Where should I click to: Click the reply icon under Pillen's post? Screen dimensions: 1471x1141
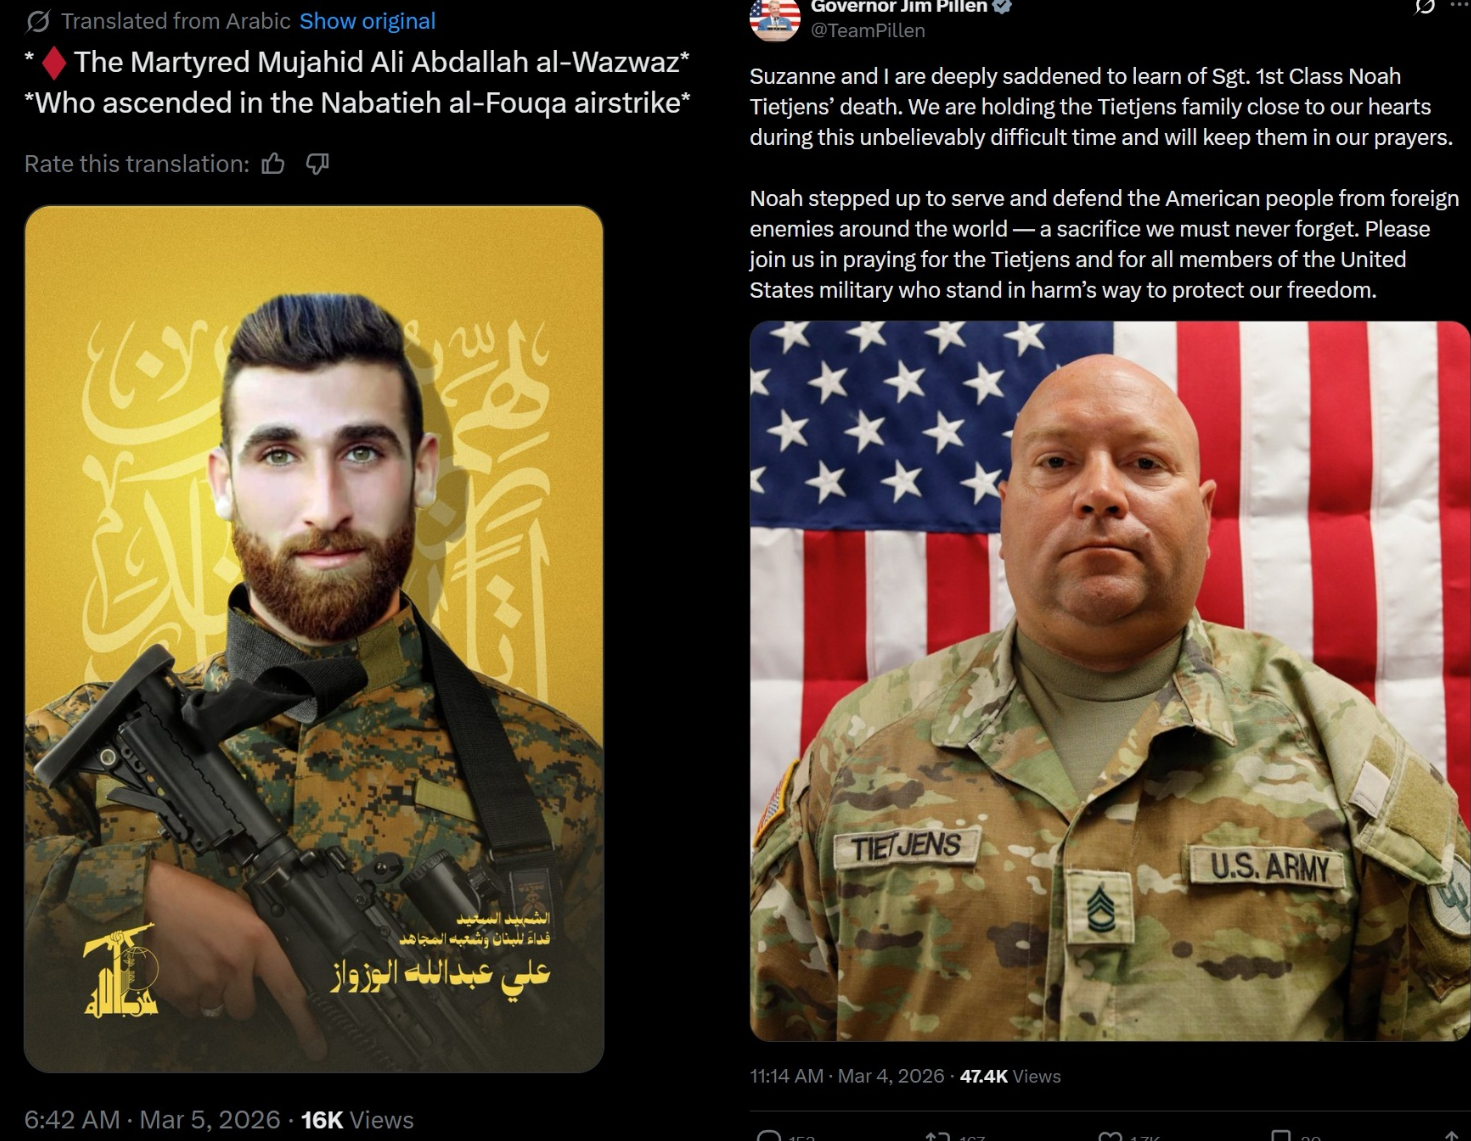point(768,1136)
